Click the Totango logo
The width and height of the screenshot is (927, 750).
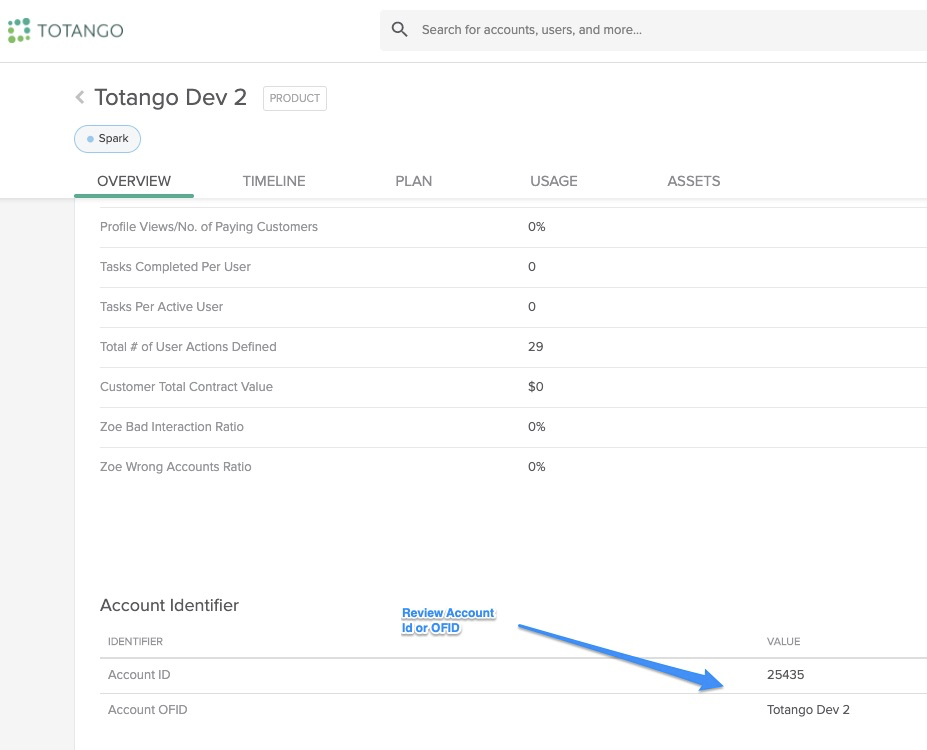(x=66, y=30)
